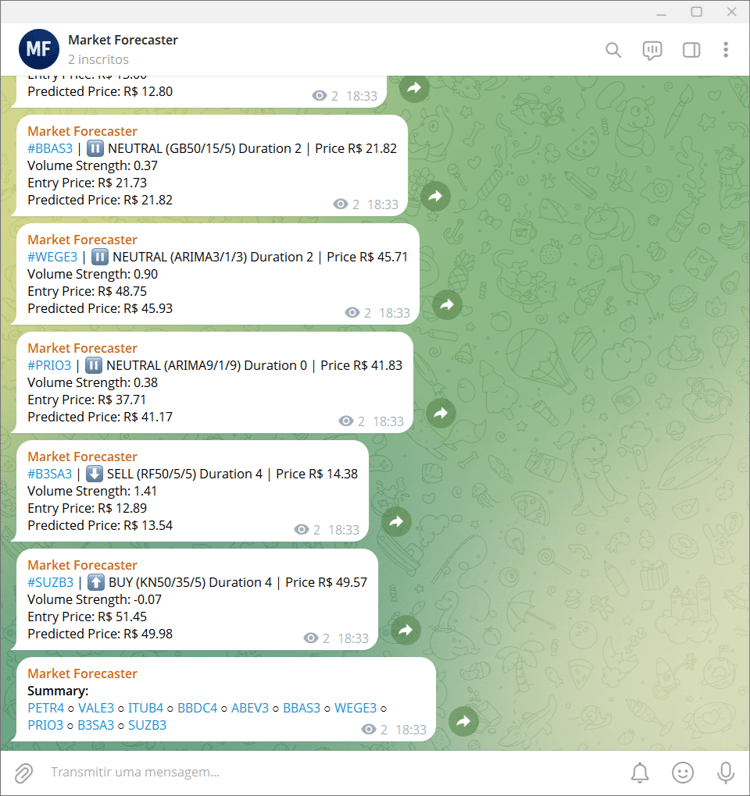Forward the Summary message
The height and width of the screenshot is (796, 750).
point(464,721)
